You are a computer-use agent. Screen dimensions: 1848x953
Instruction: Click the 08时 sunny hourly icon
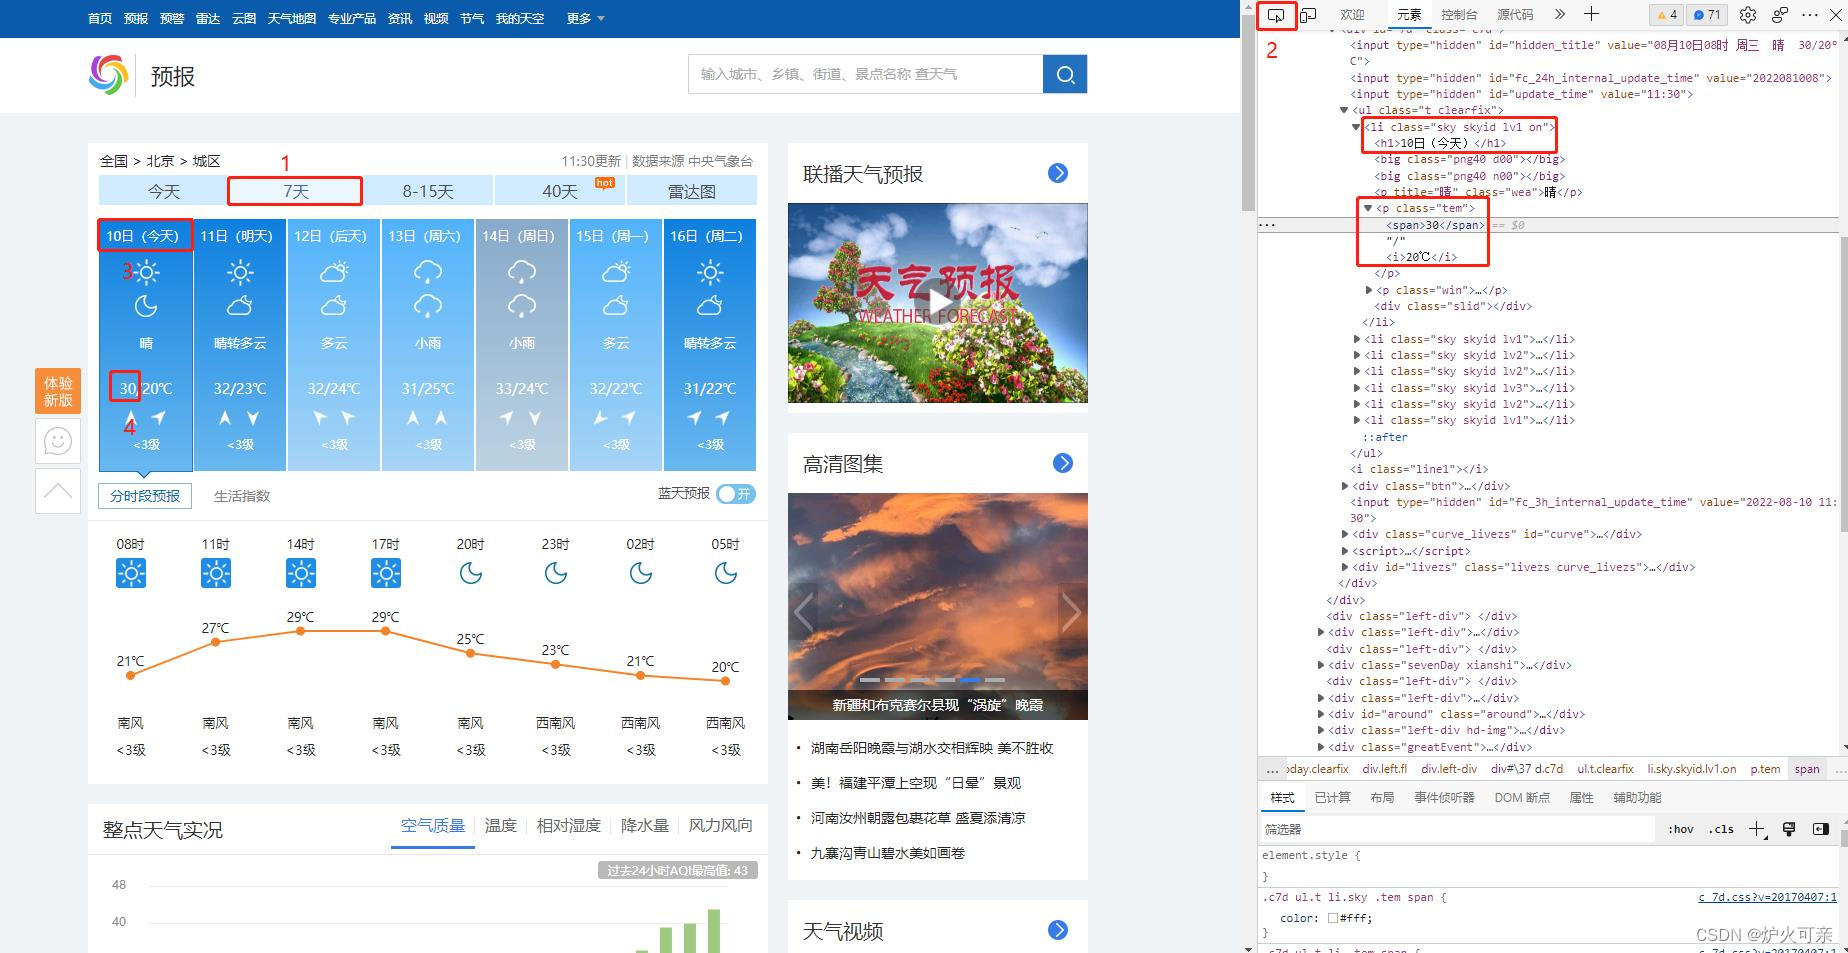(x=131, y=573)
